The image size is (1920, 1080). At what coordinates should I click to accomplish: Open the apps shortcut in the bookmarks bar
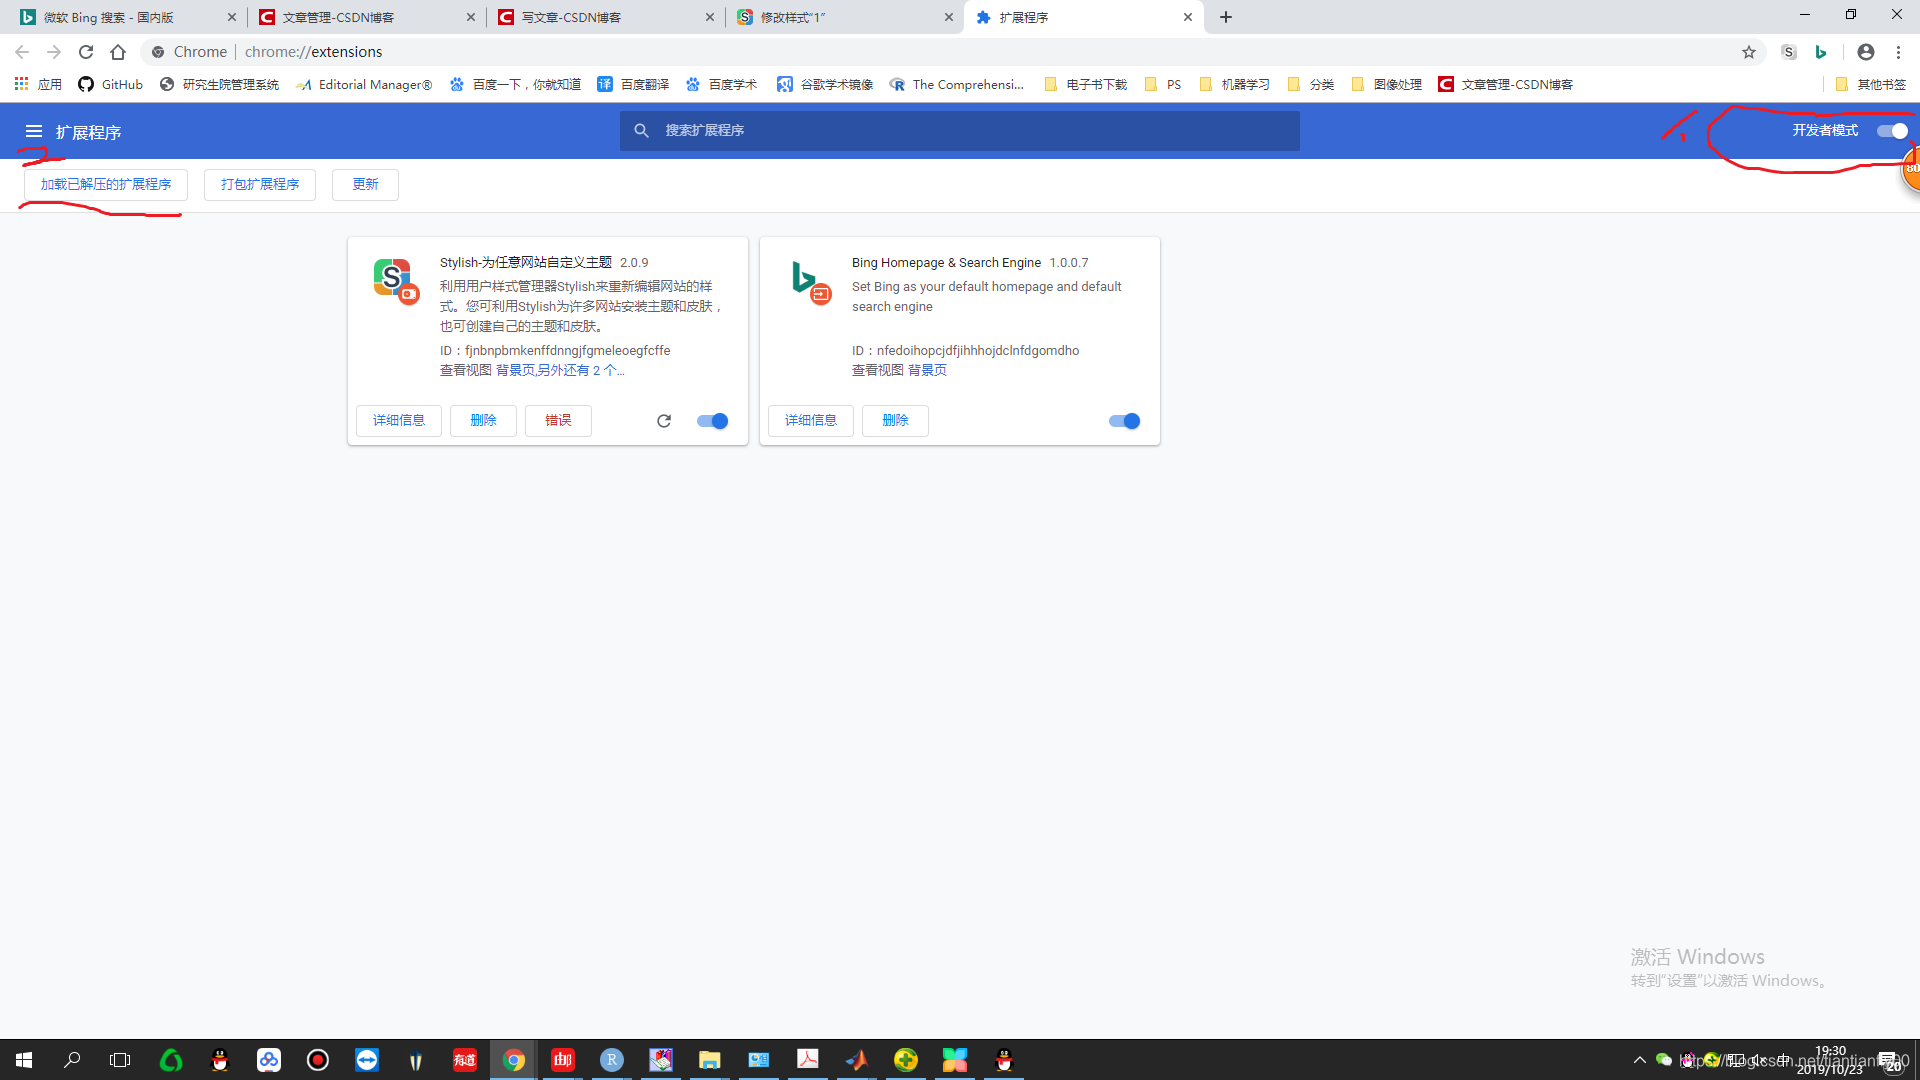pos(38,84)
